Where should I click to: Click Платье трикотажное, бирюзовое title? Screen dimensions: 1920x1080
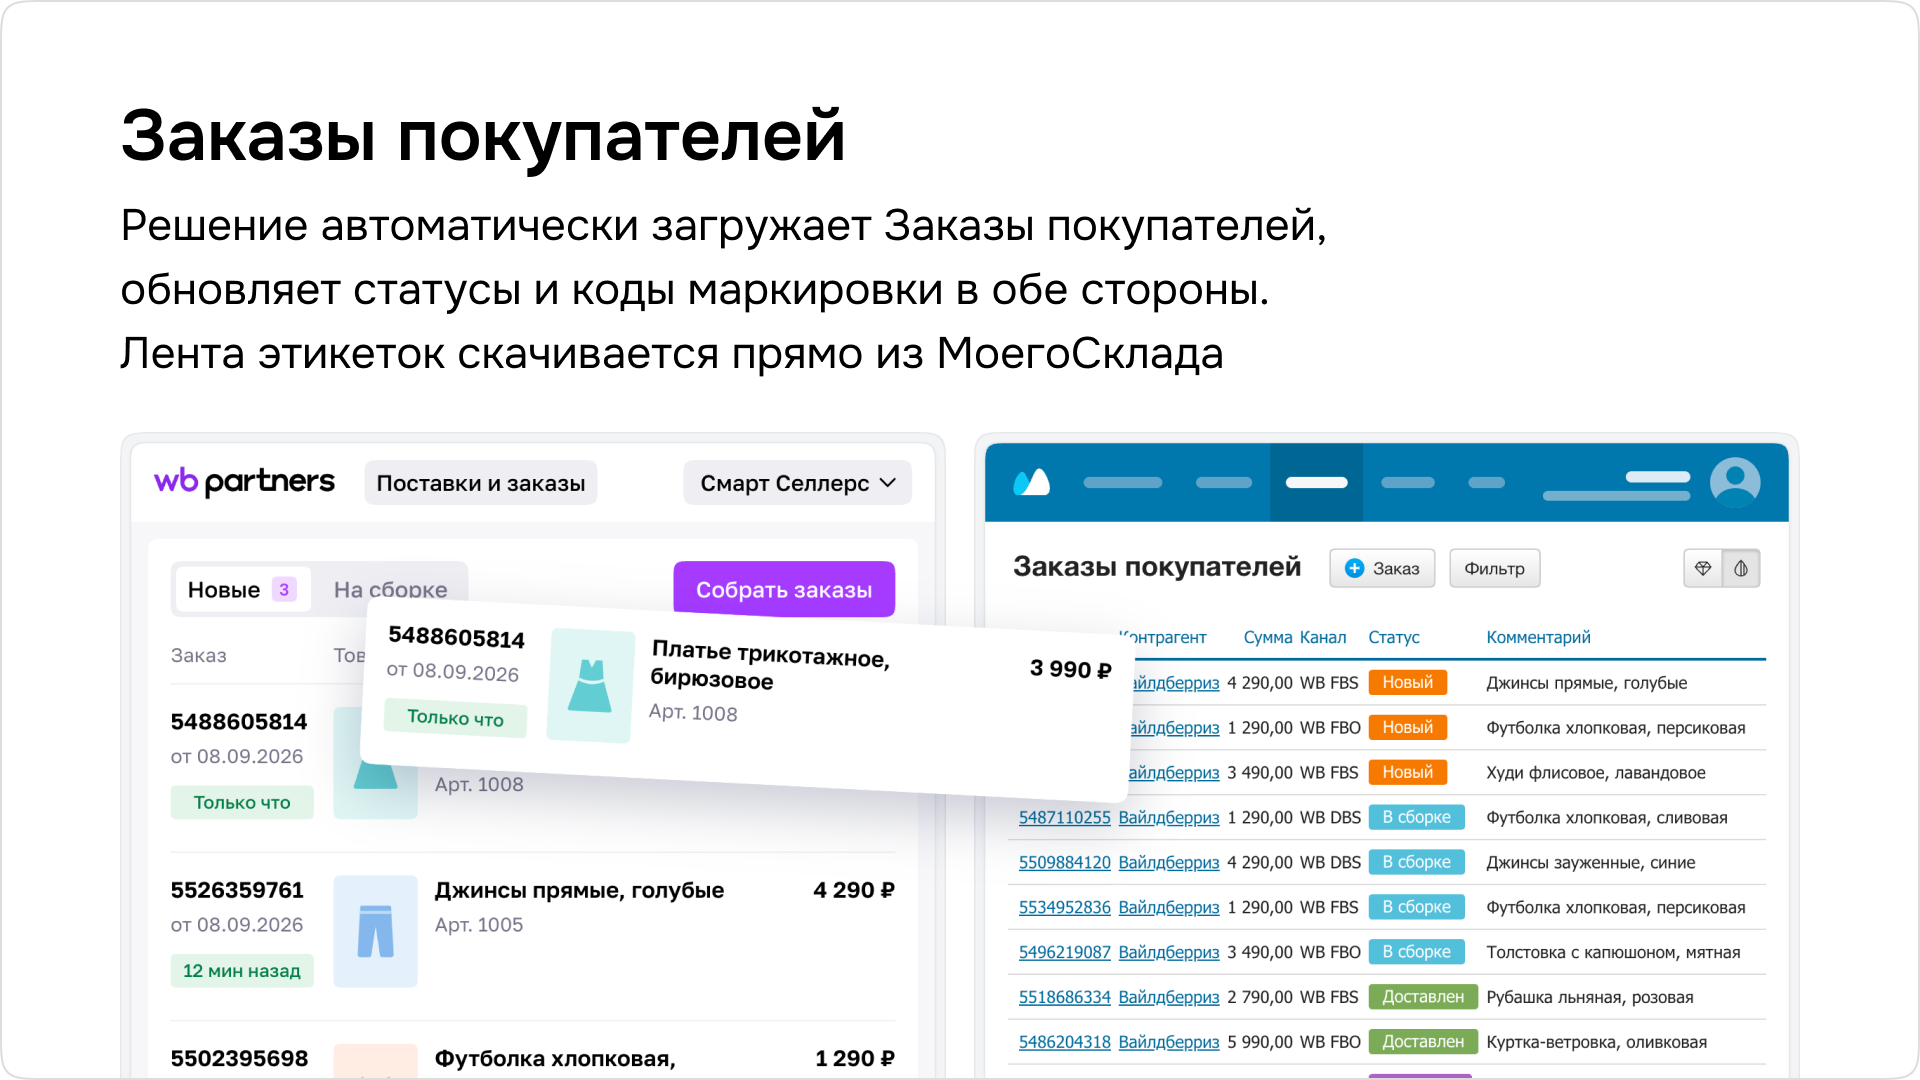[770, 665]
